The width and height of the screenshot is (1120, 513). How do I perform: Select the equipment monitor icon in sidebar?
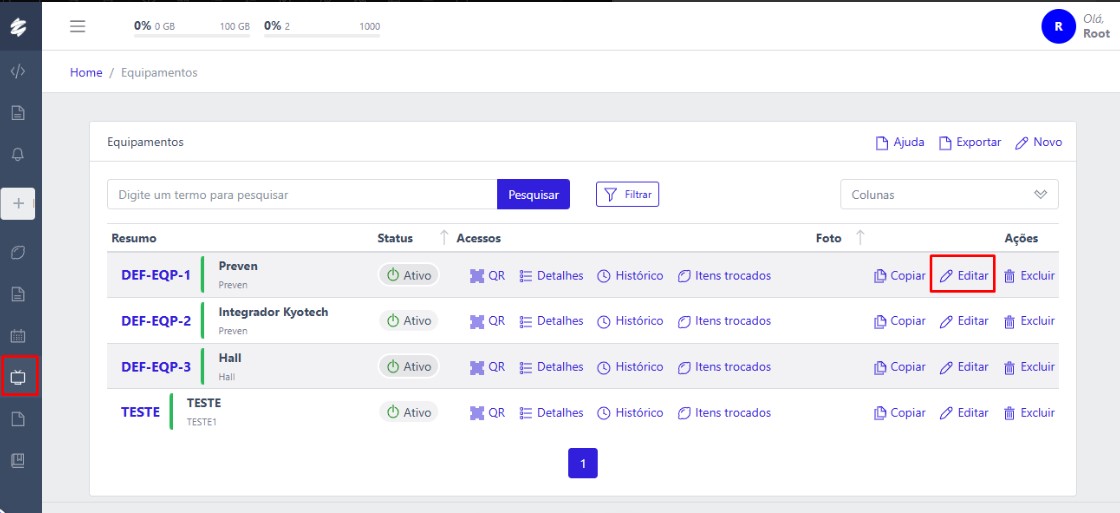click(19, 377)
